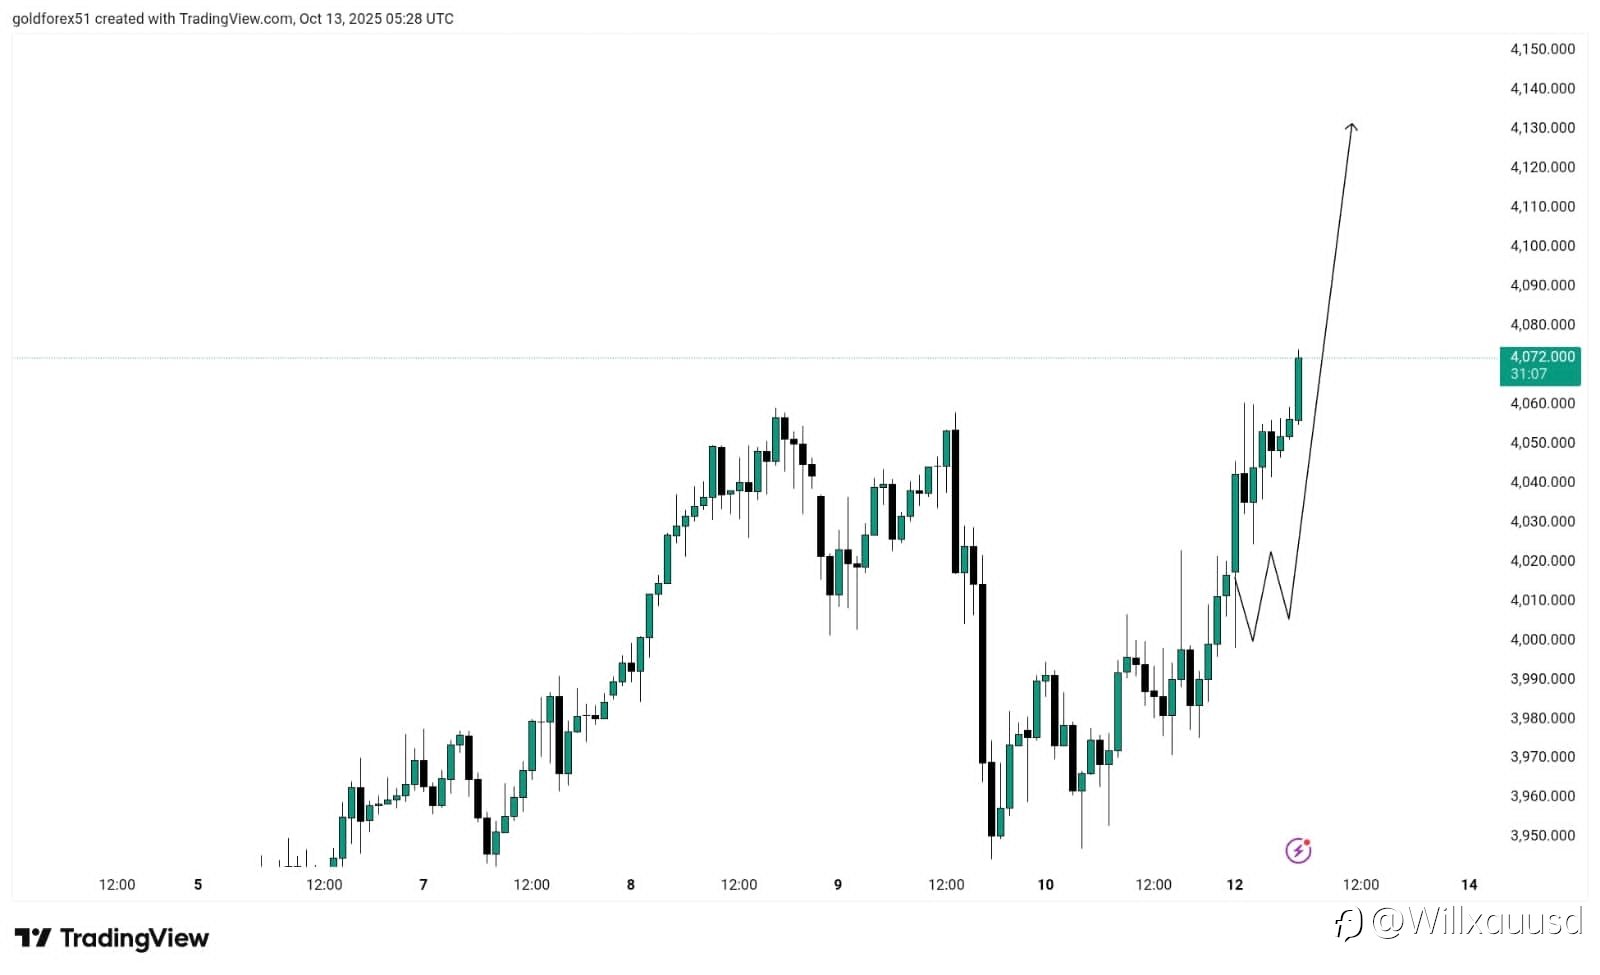Click the 4,130.000 price axis label

click(1542, 128)
